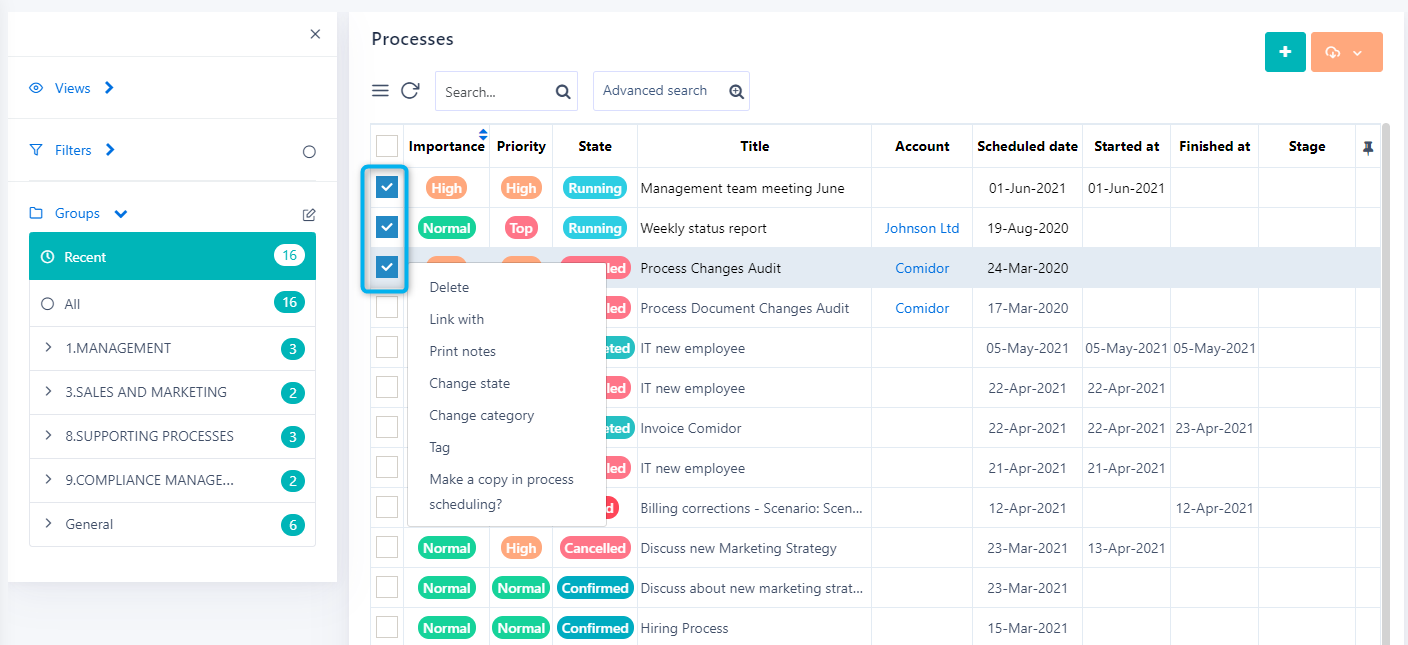The image size is (1408, 645).
Task: Uncheck Management team meeting June row
Action: coord(387,187)
